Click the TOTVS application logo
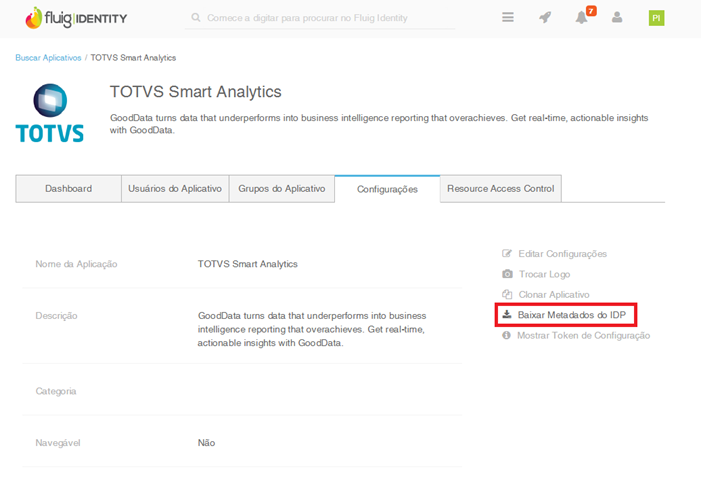Screen dimensions: 701x480 pos(50,113)
